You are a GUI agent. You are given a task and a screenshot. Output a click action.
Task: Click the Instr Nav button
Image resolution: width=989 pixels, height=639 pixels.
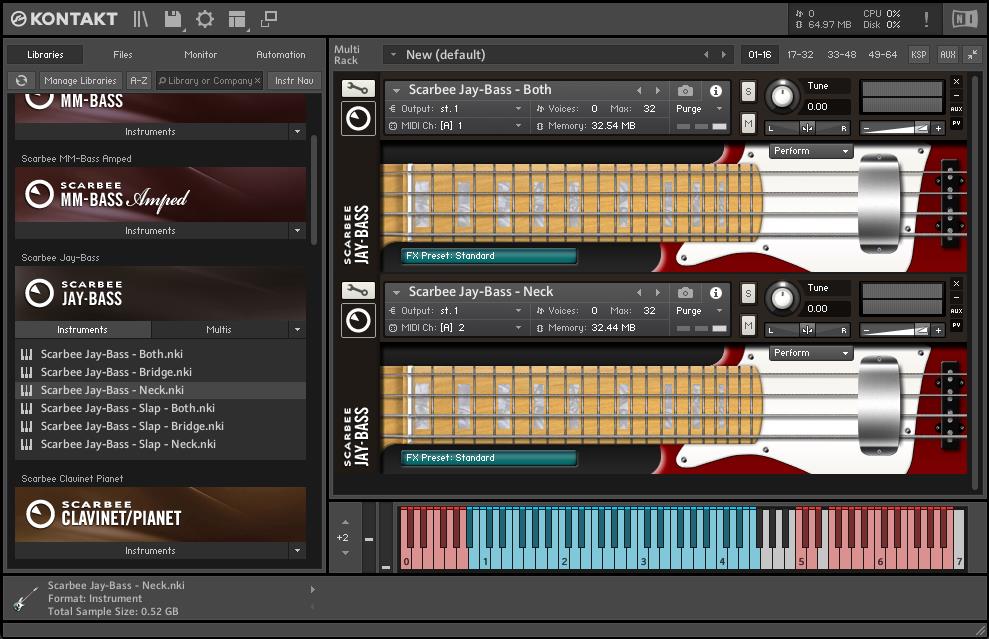click(292, 81)
